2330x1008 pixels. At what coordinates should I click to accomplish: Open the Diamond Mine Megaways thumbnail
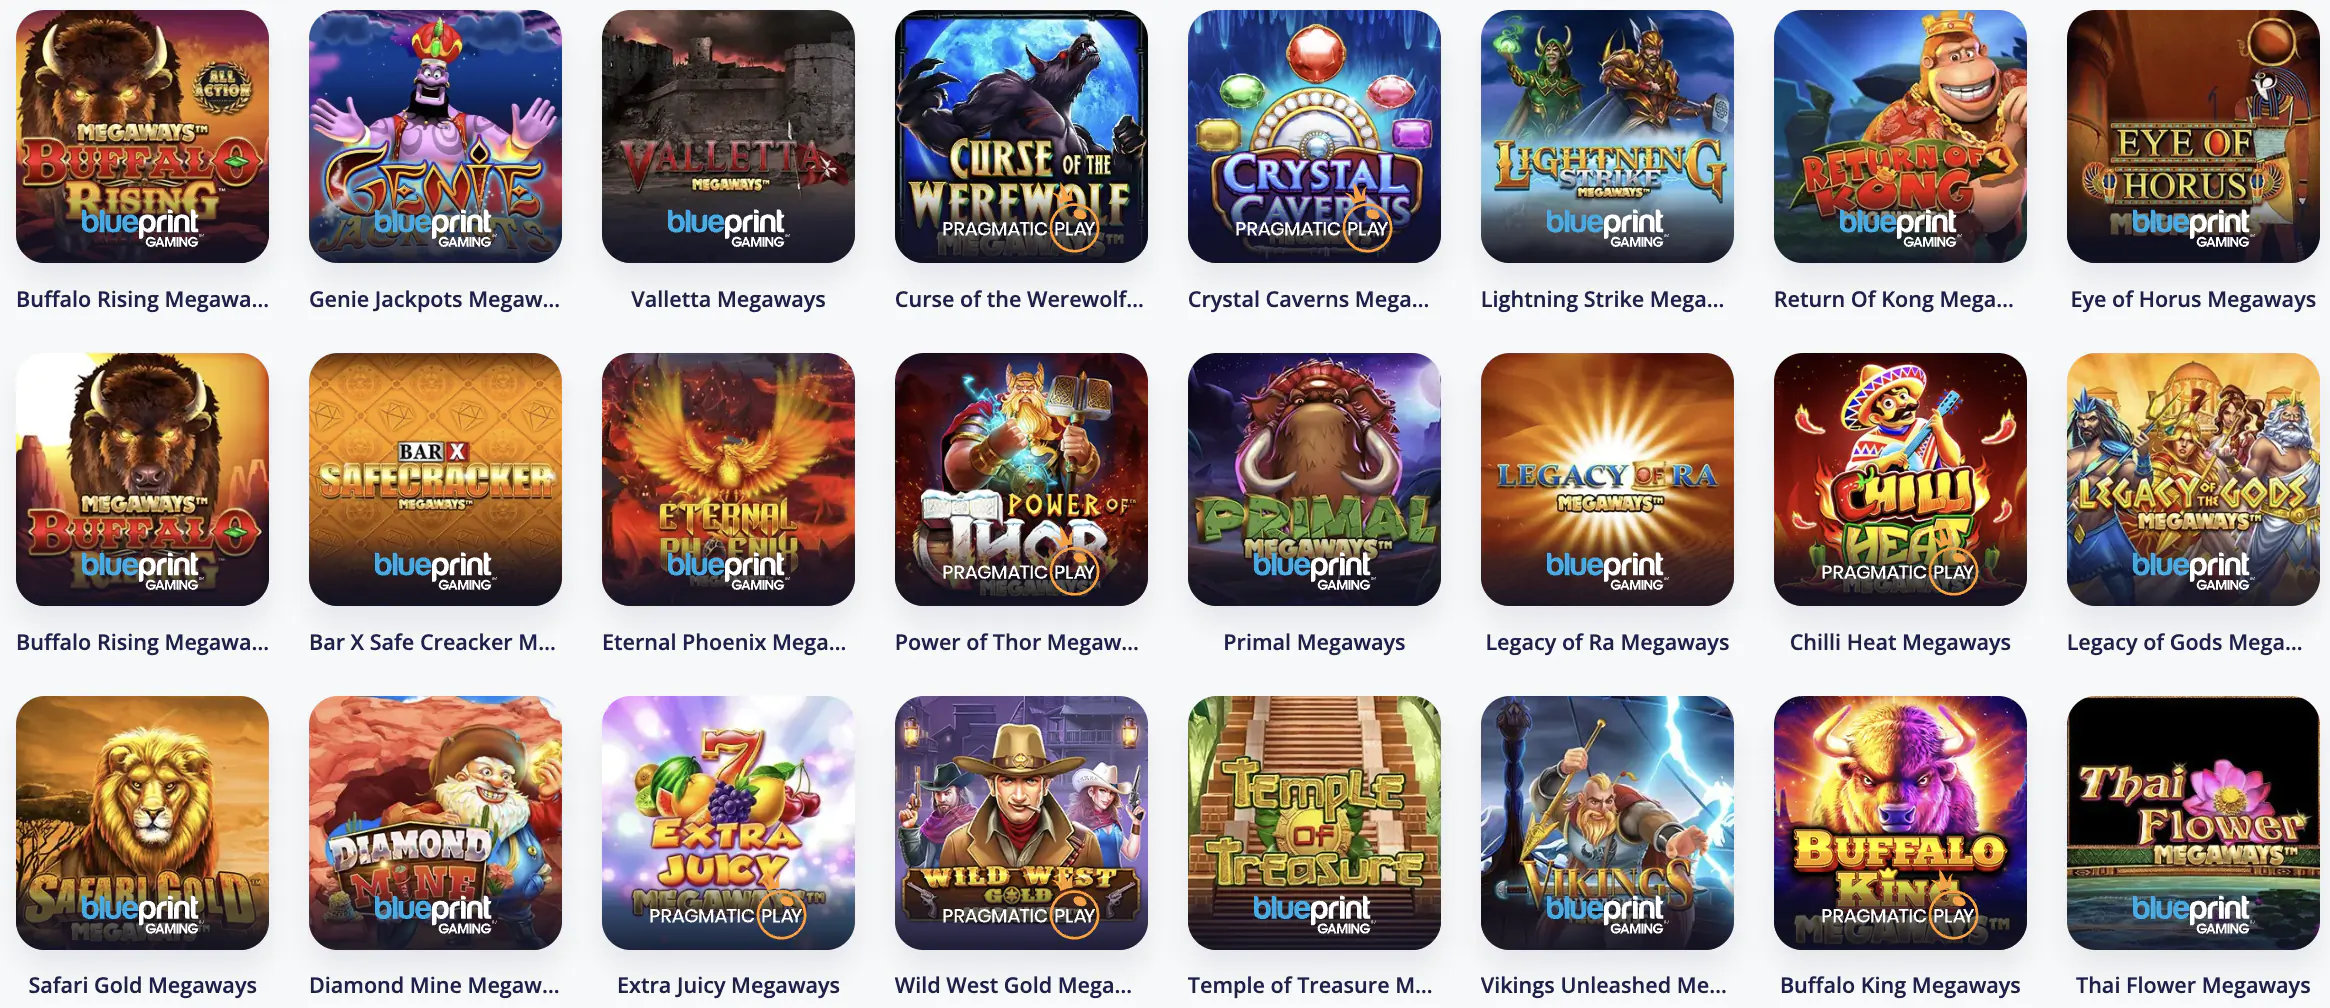point(435,823)
